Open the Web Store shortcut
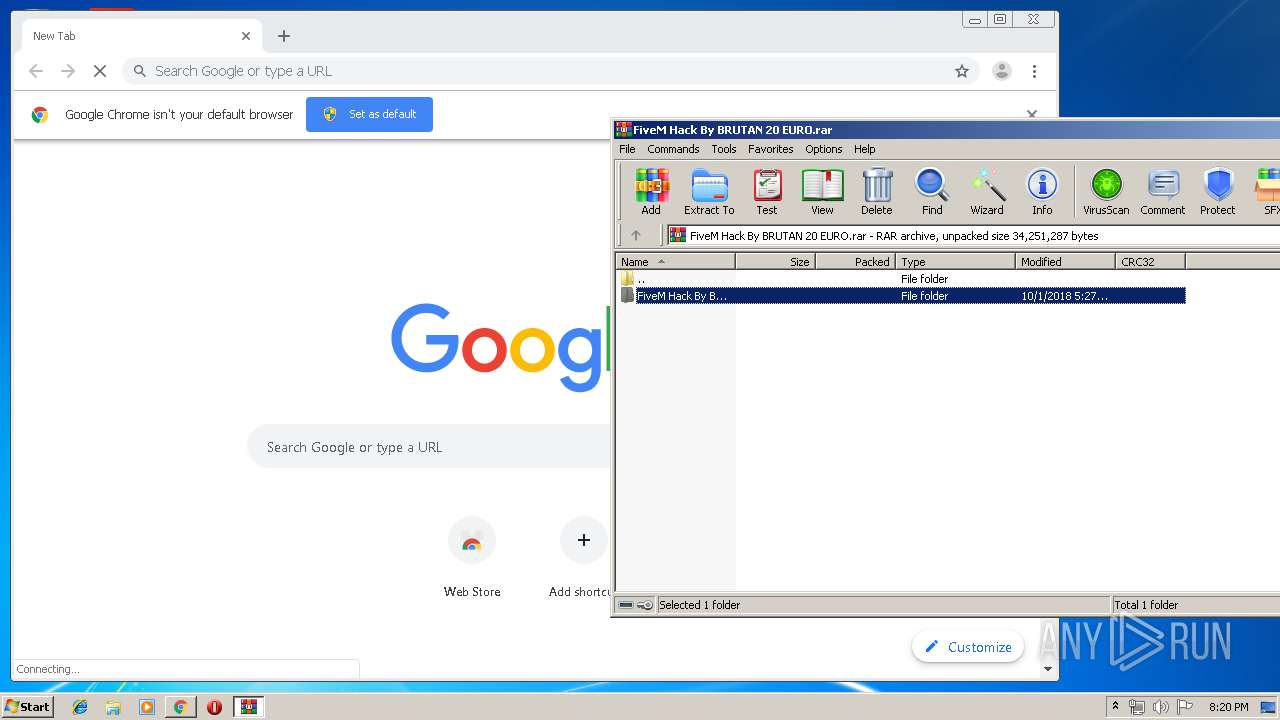The width and height of the screenshot is (1280, 720). [x=472, y=558]
